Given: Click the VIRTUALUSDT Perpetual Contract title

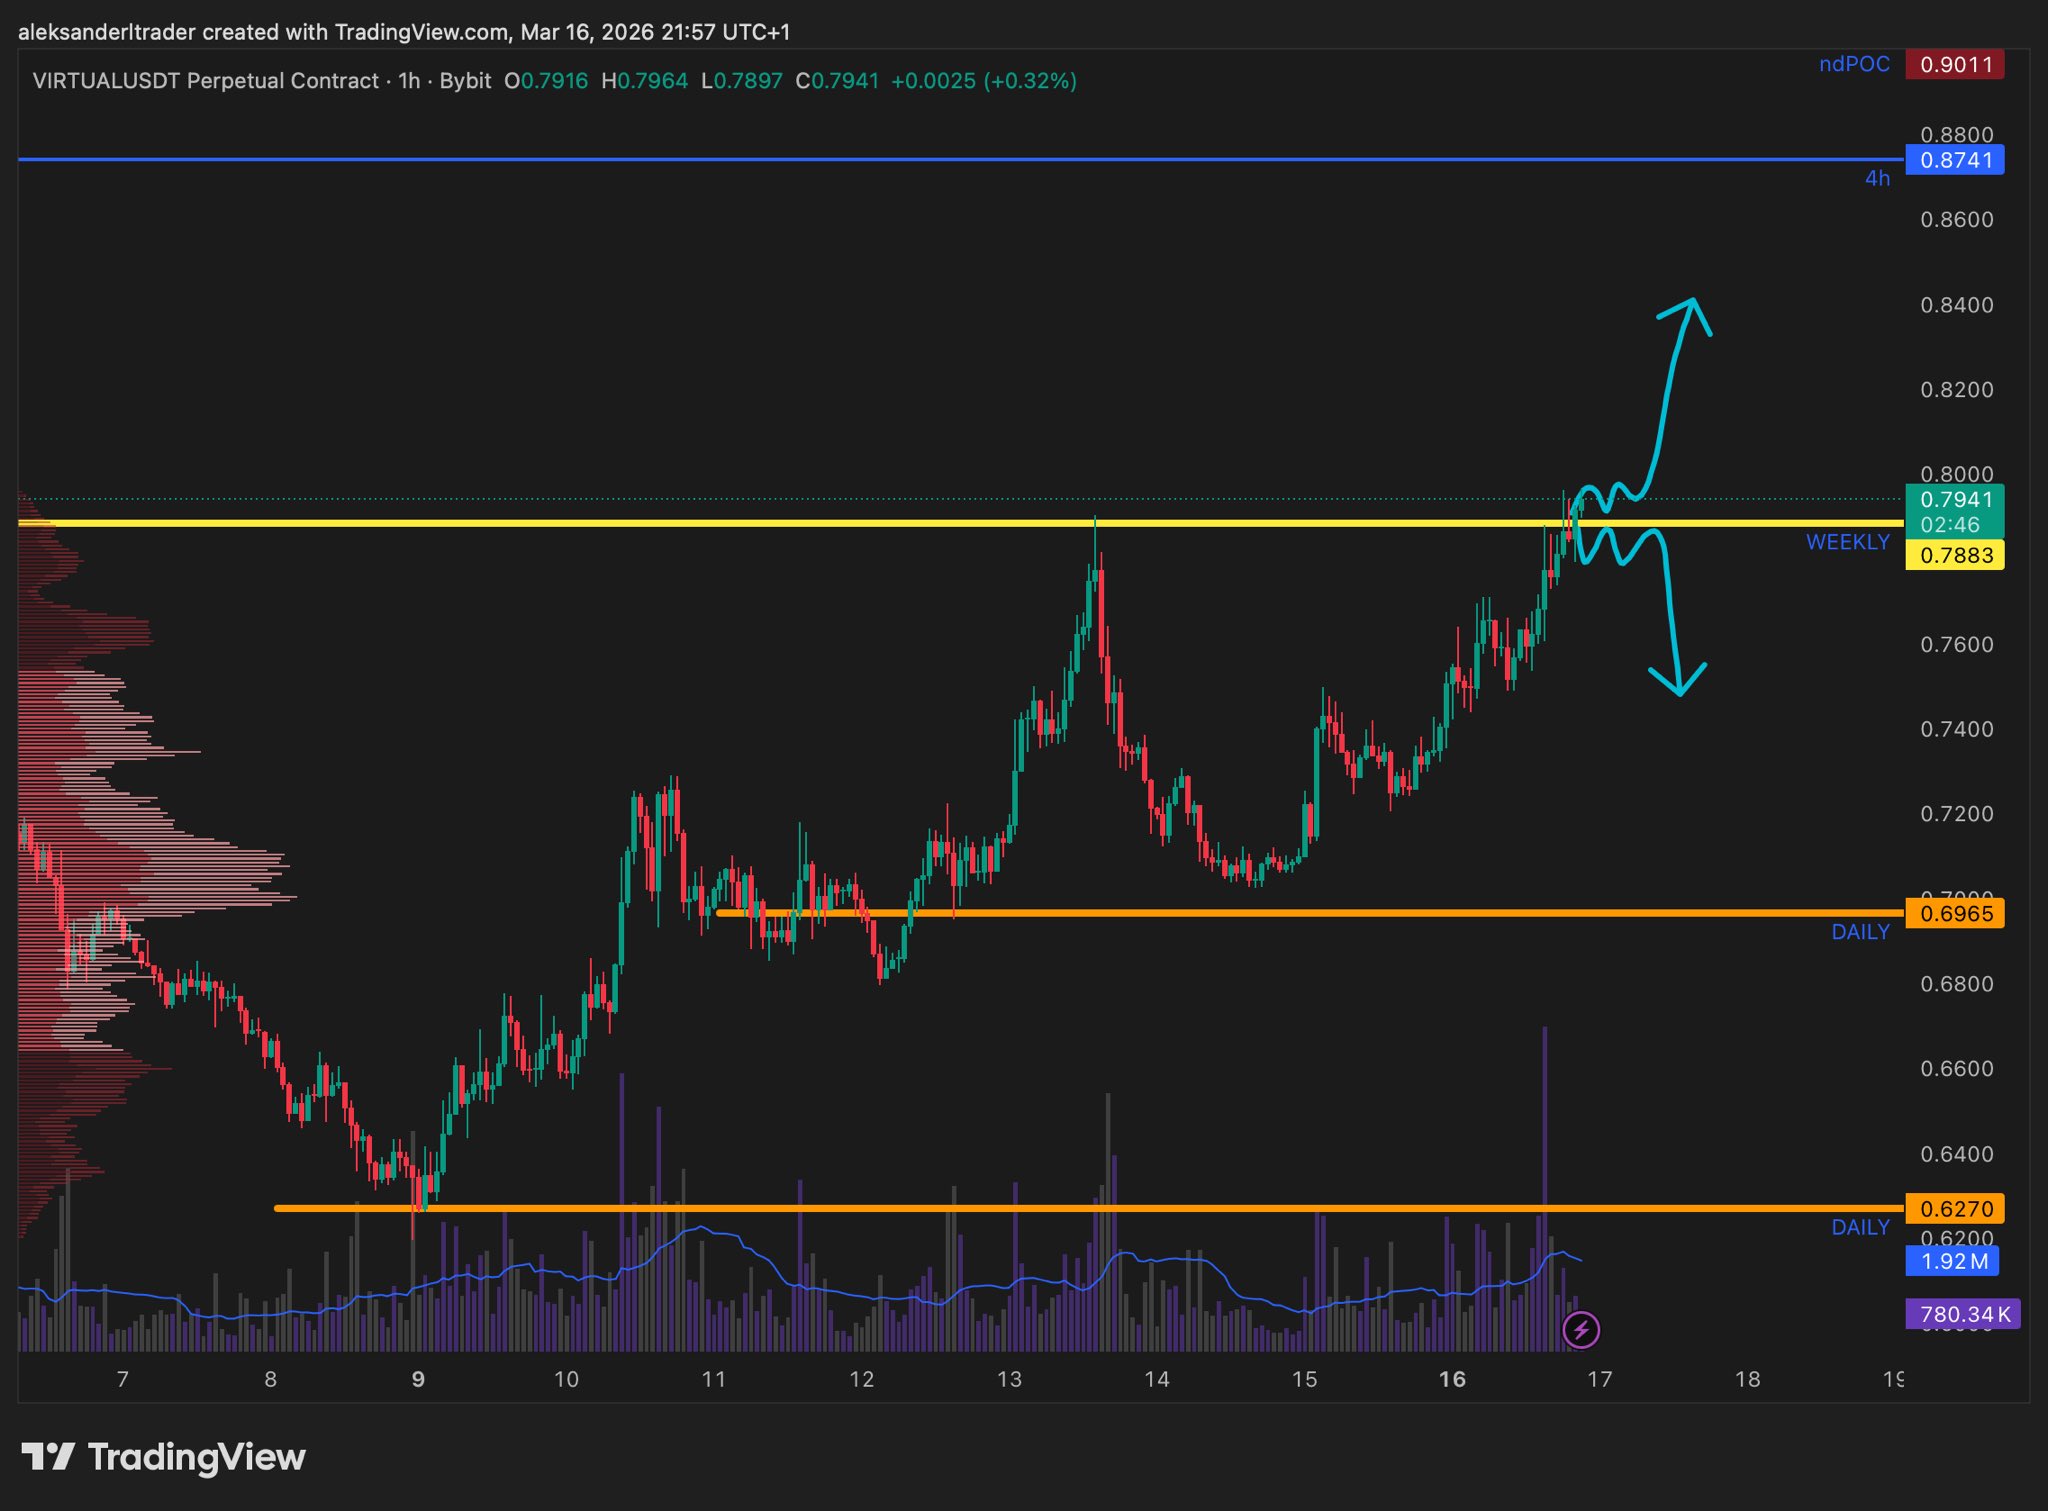Looking at the screenshot, I should click(205, 81).
